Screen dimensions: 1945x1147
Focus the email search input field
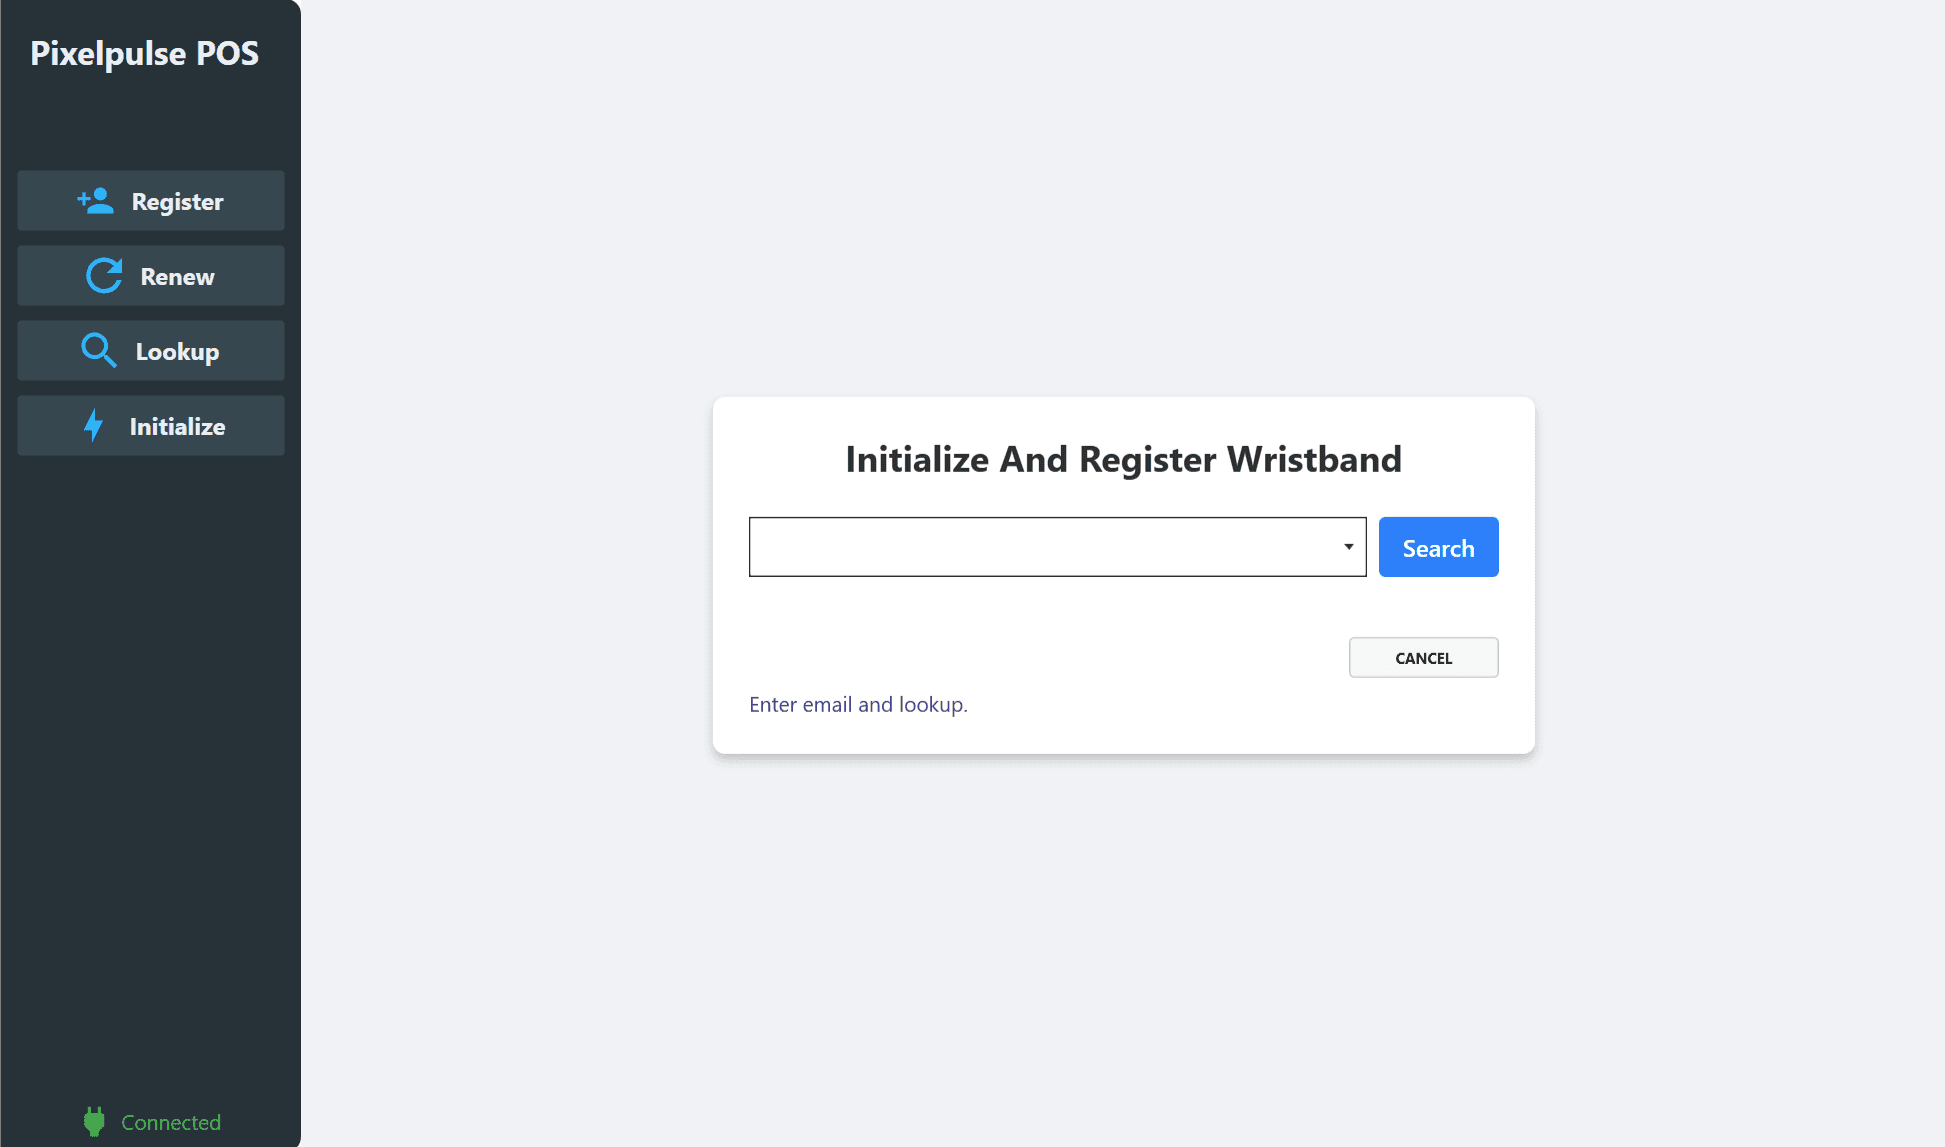1040,547
